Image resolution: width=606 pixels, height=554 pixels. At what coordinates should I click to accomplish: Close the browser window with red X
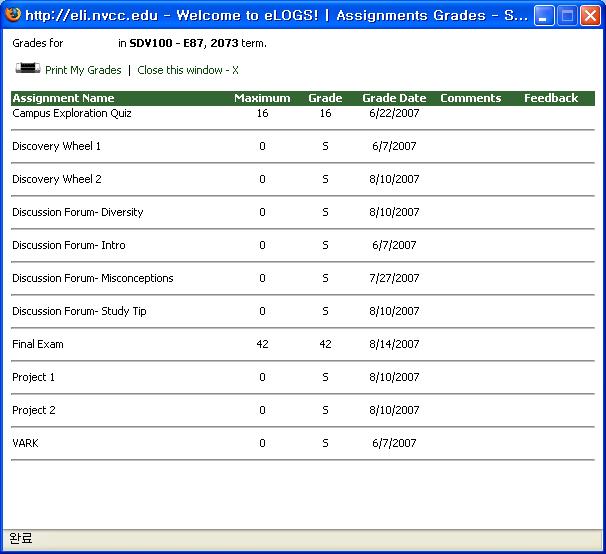[x=590, y=16]
